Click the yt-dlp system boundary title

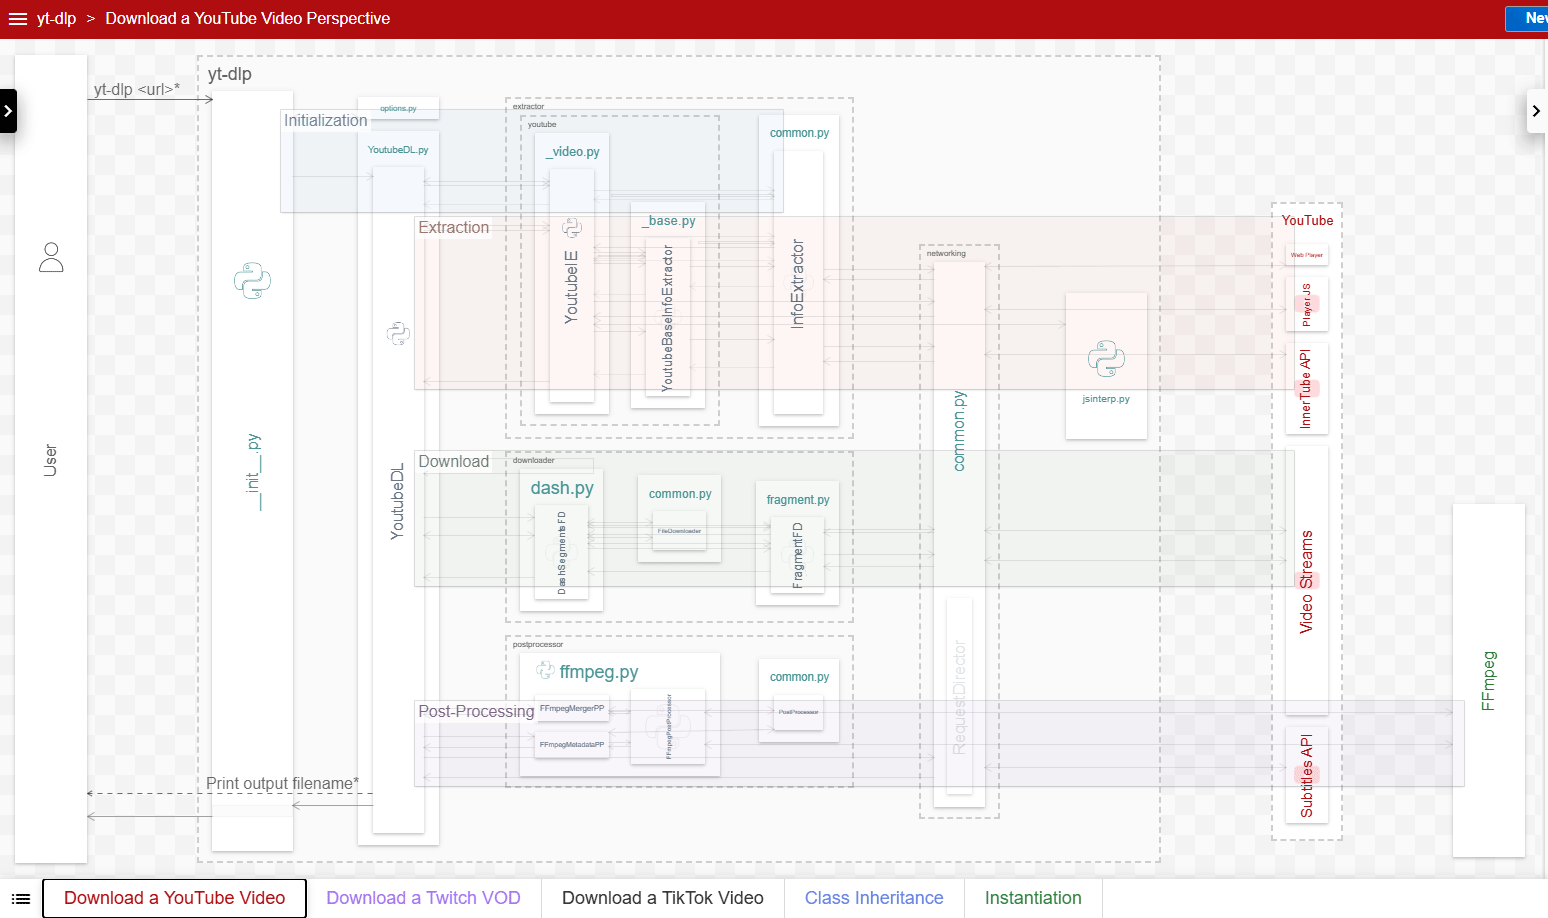tap(230, 74)
